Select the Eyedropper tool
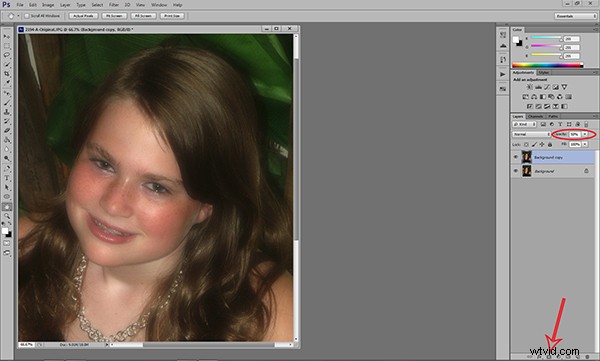The width and height of the screenshot is (600, 361). [7, 83]
